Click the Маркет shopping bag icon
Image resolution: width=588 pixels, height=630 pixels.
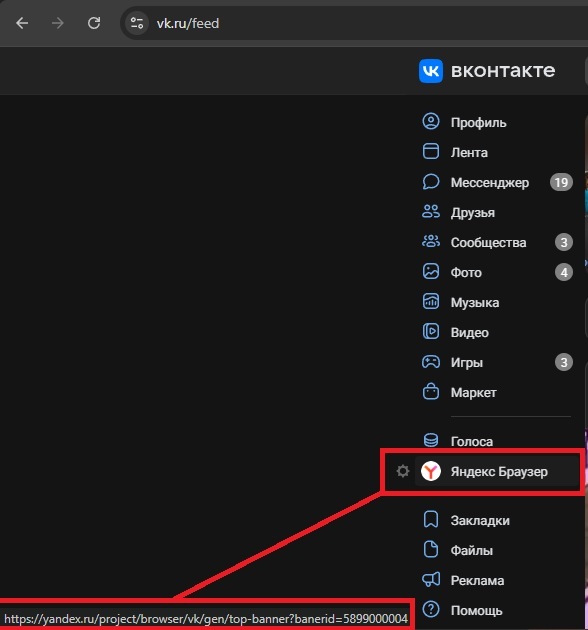431,391
